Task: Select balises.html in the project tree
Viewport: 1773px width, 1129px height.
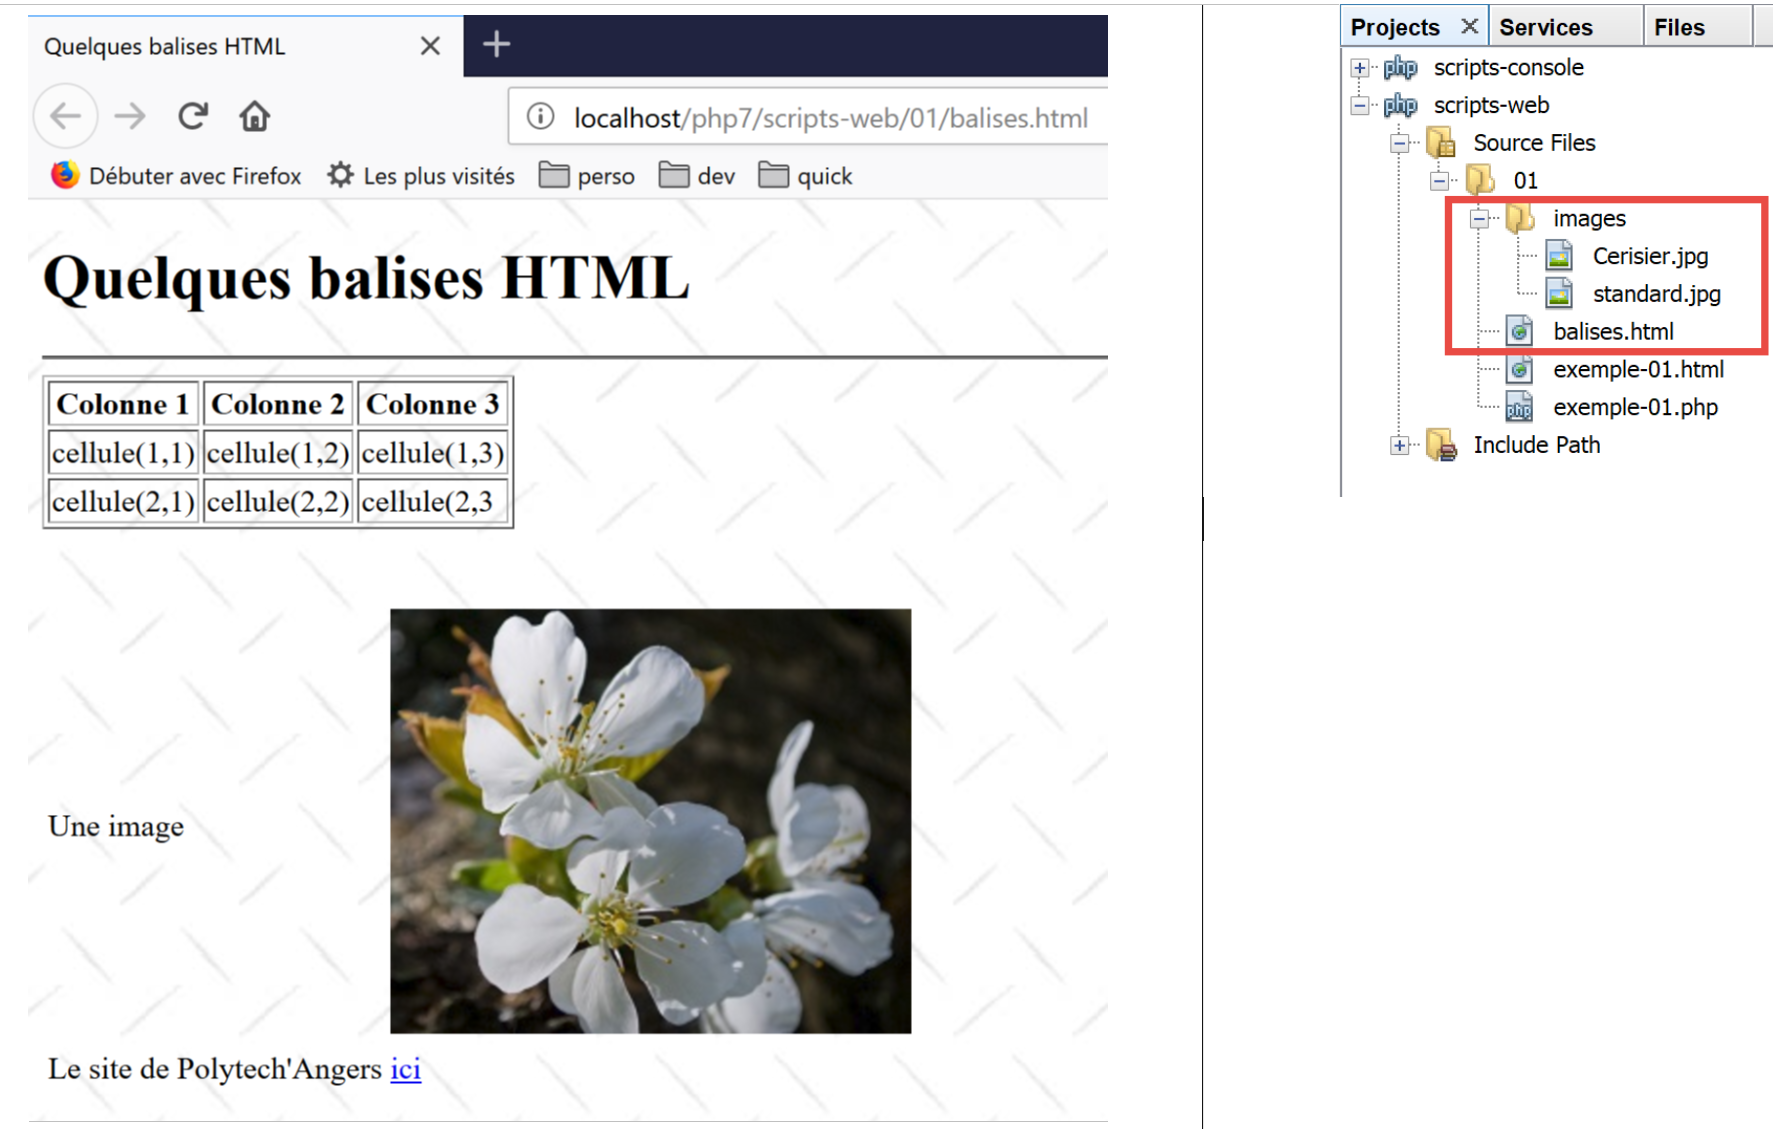Action: pos(1612,332)
